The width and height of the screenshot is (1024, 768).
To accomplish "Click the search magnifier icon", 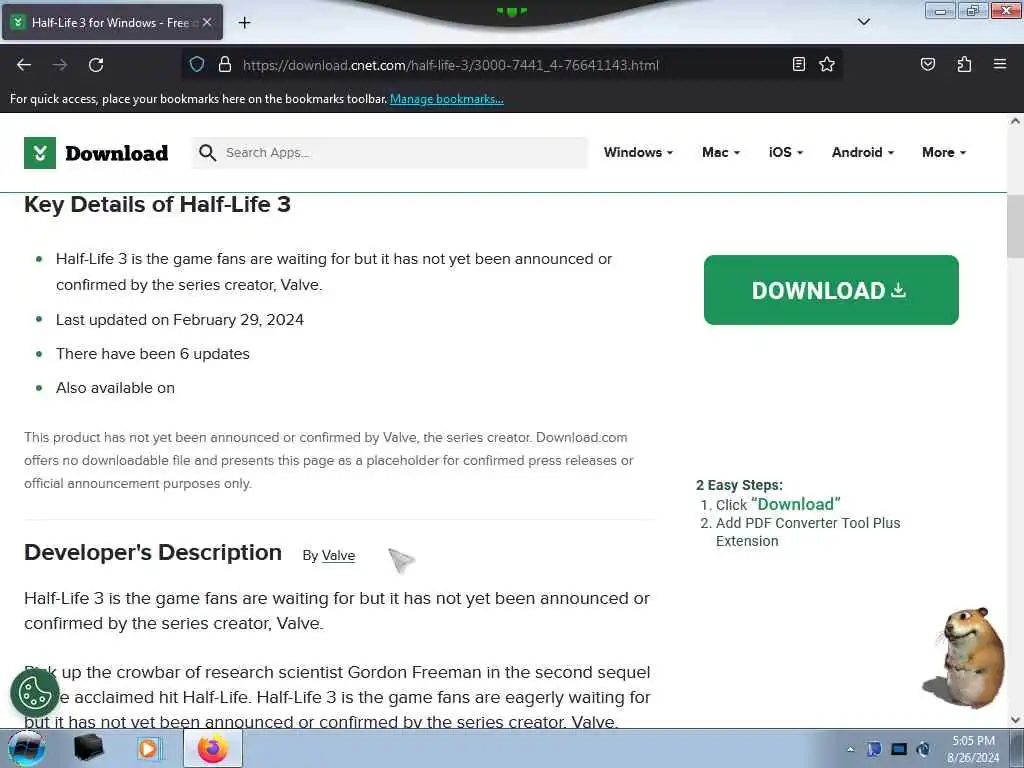I will 208,153.
